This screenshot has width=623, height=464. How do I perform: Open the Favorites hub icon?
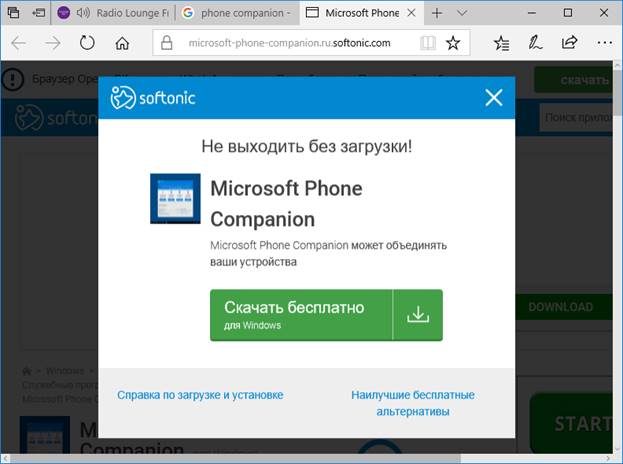point(501,43)
